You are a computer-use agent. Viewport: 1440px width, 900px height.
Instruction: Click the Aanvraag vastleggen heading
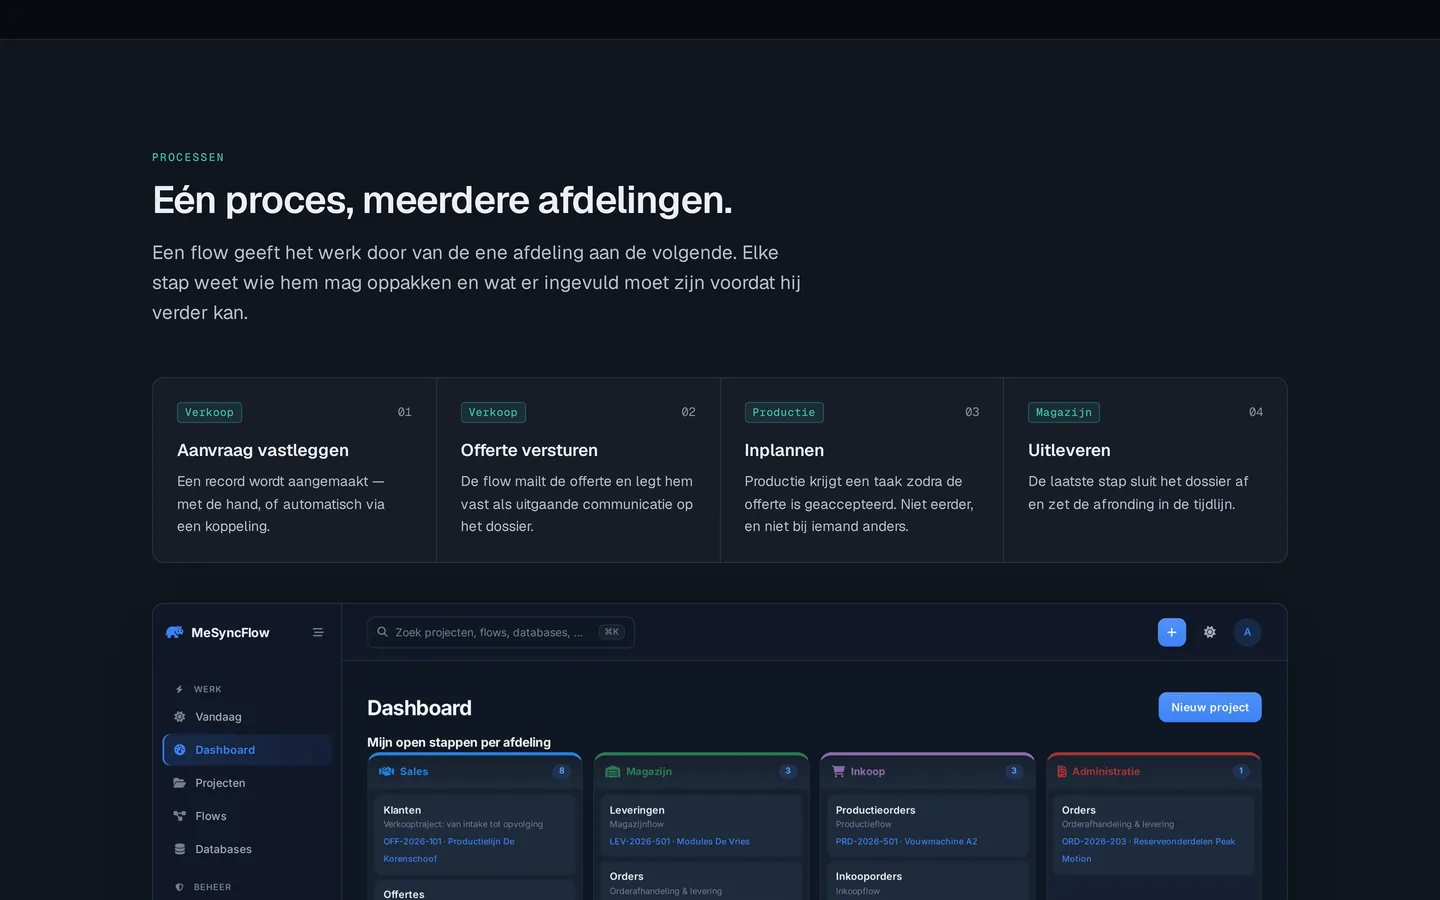pos(263,450)
